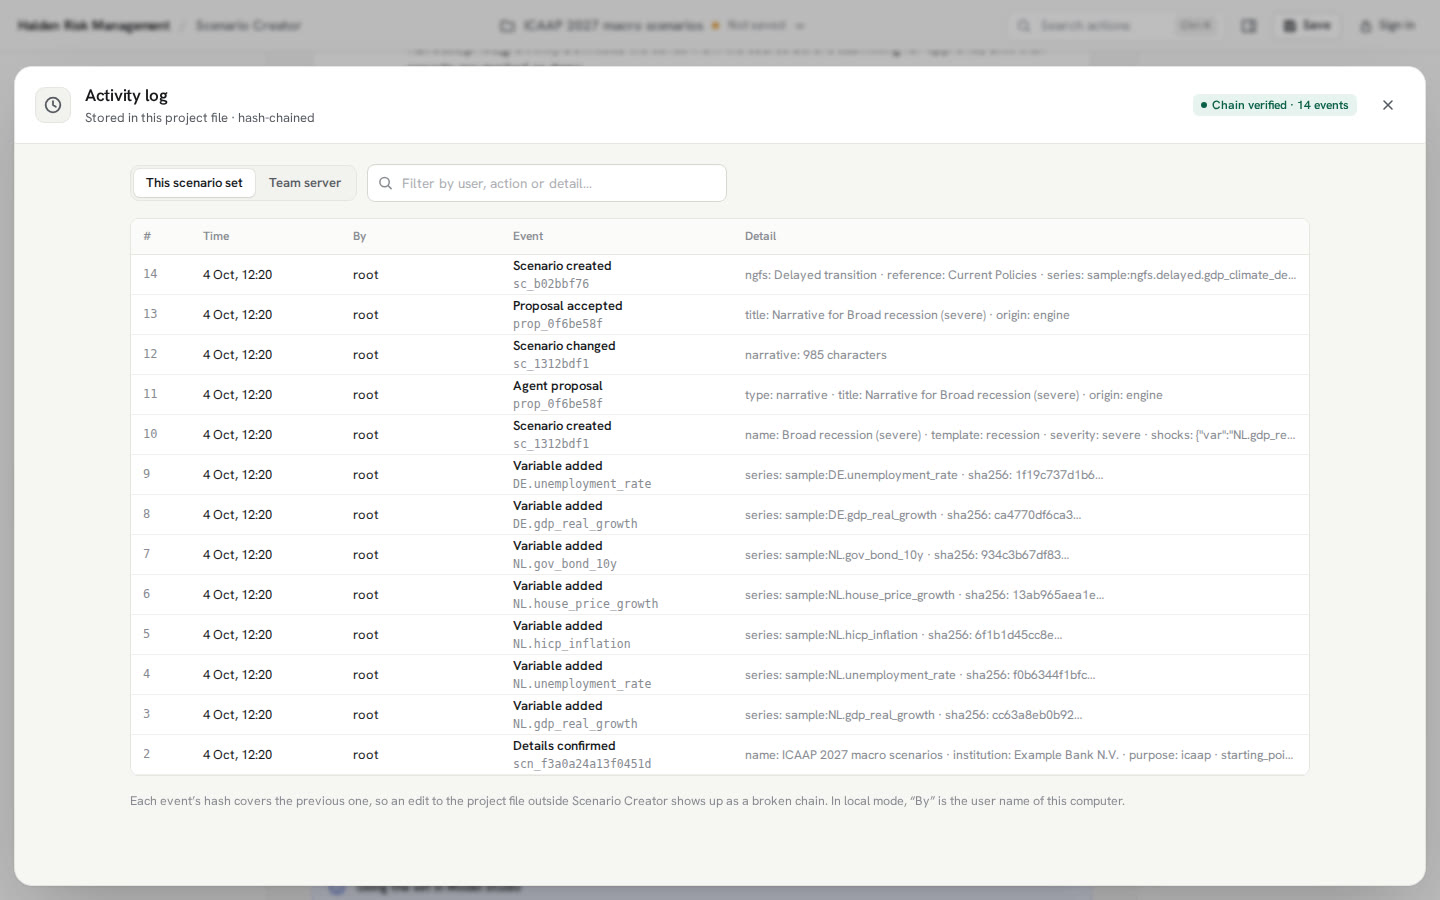Click Save in the background top bar

click(x=1307, y=25)
